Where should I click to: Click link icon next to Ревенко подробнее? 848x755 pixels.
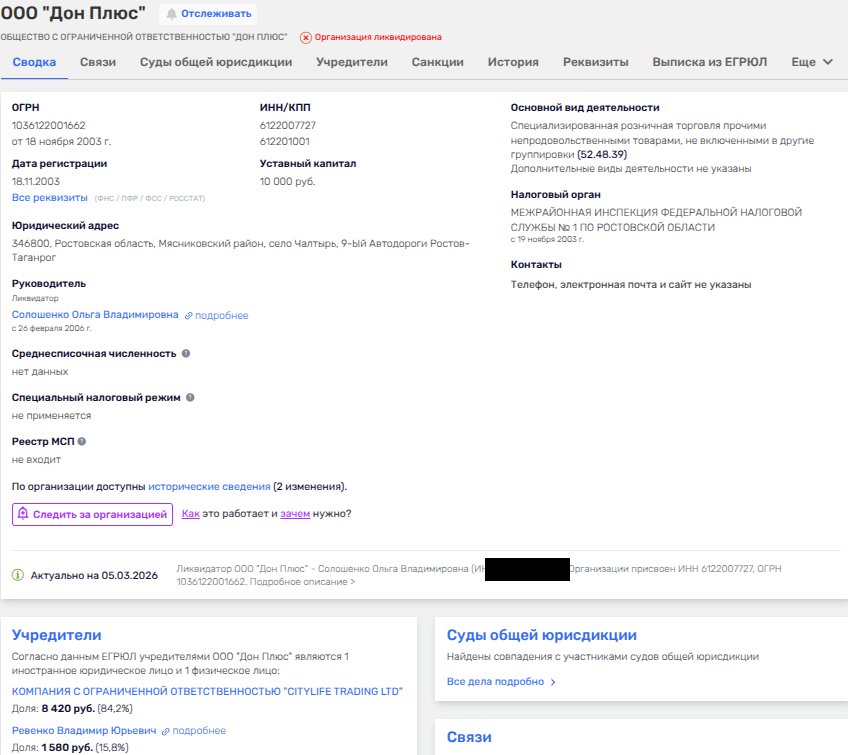tap(166, 731)
